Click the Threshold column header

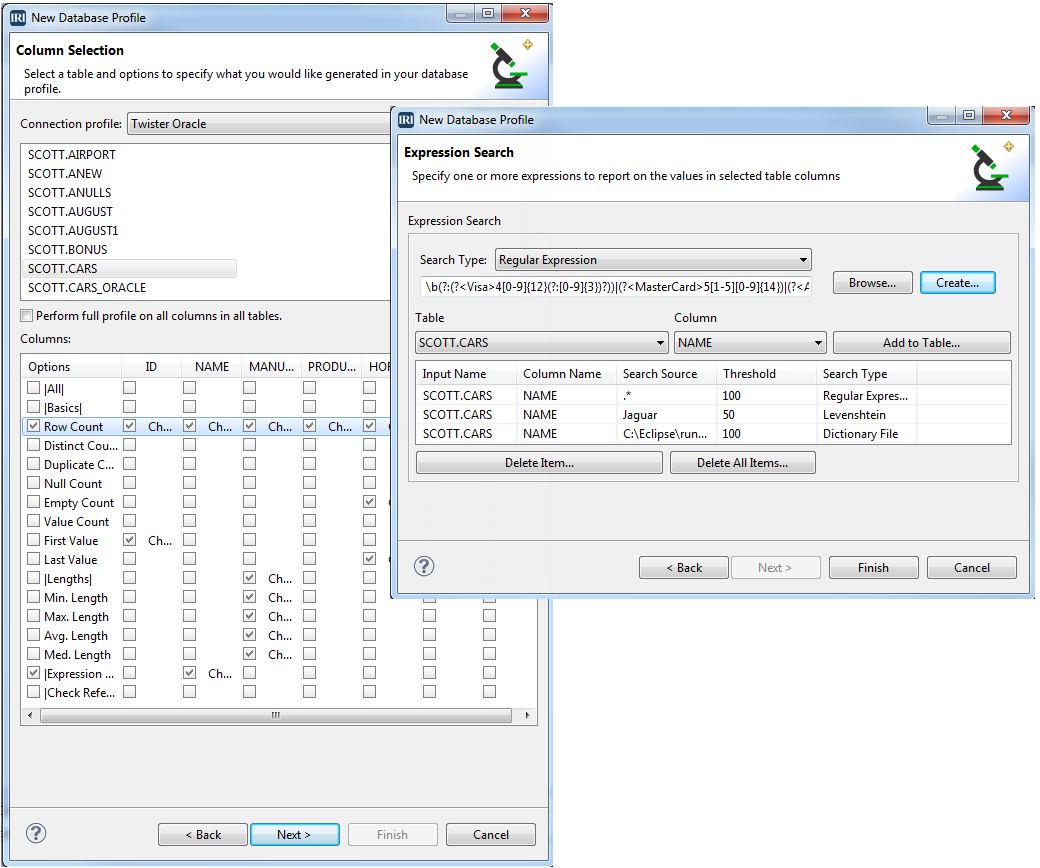pos(766,374)
